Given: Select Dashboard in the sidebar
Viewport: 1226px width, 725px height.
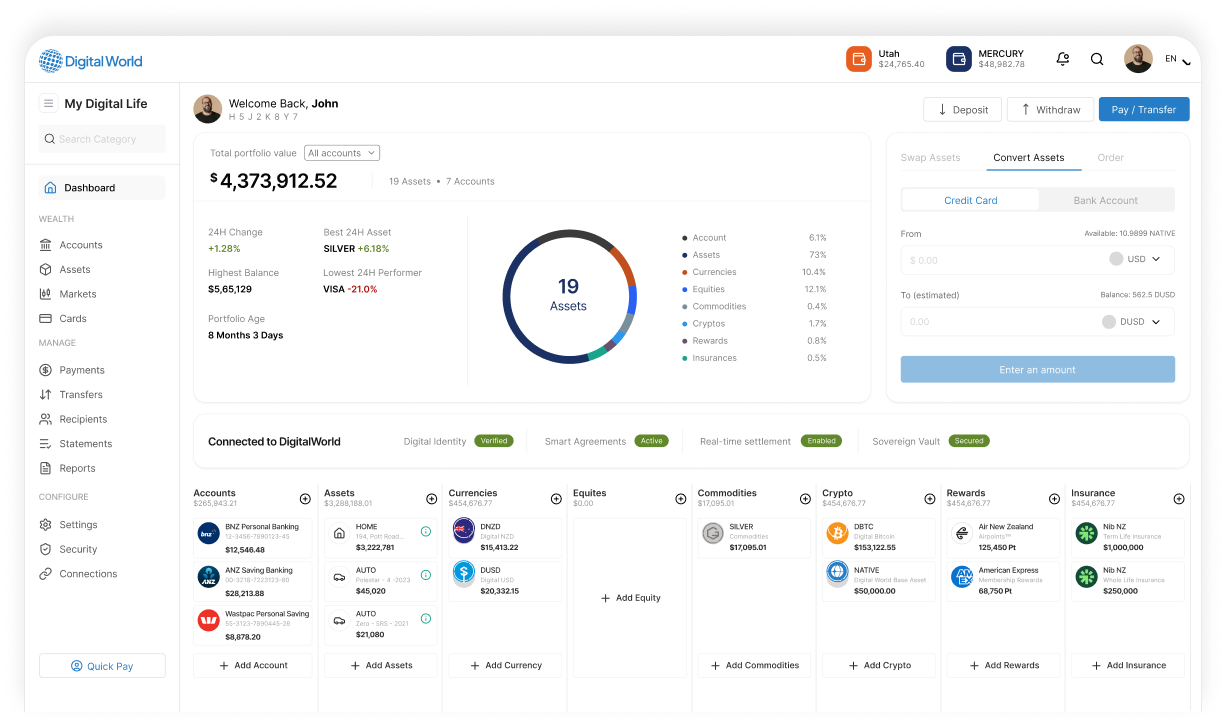Looking at the screenshot, I should coord(102,188).
